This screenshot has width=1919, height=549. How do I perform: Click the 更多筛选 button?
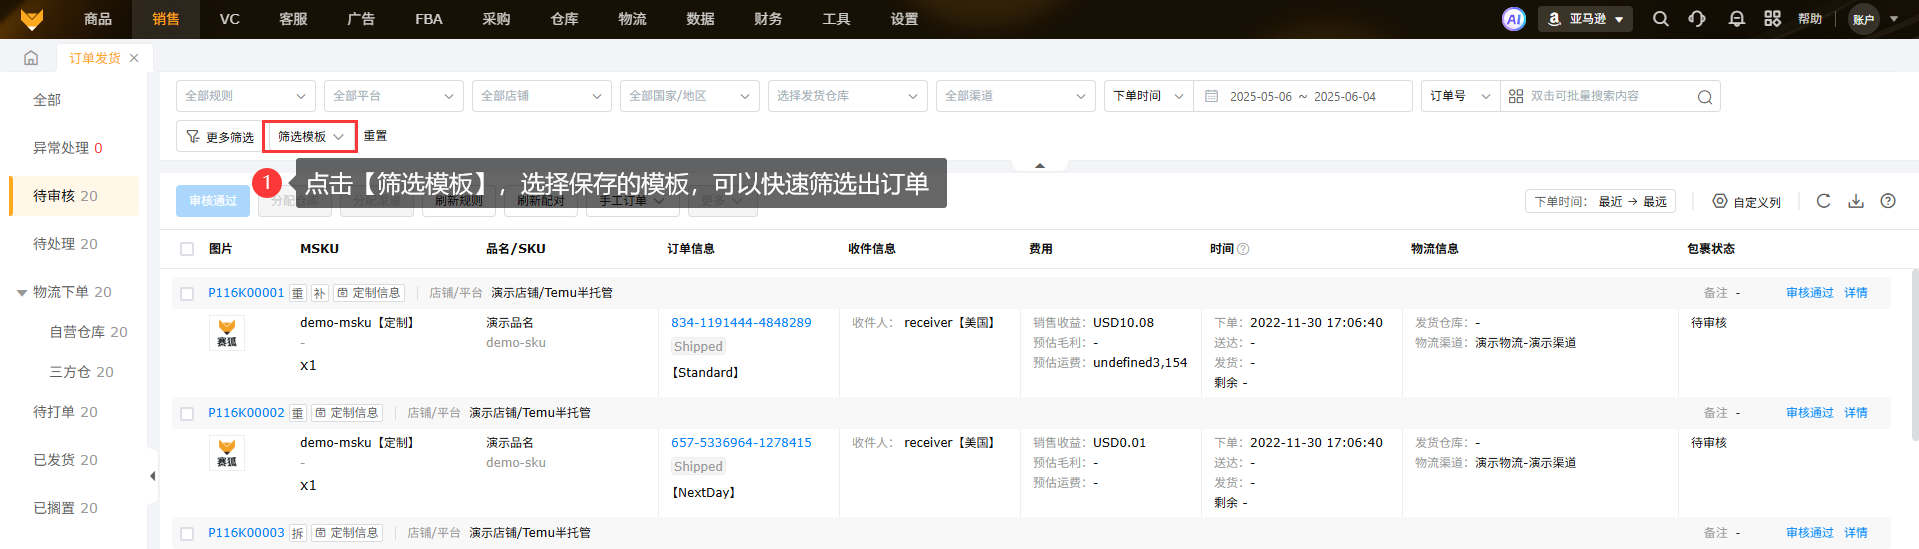pos(219,136)
